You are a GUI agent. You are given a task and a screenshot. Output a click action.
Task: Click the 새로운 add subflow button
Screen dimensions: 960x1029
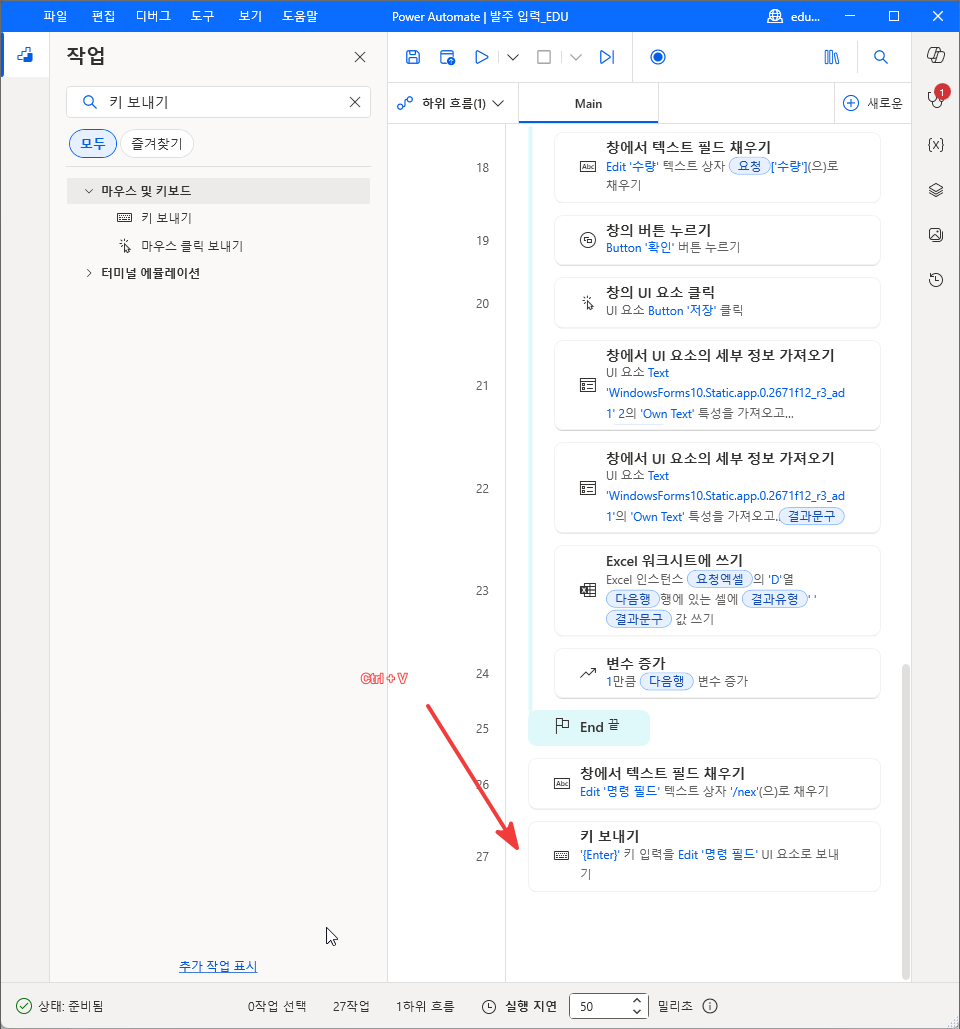tap(872, 103)
